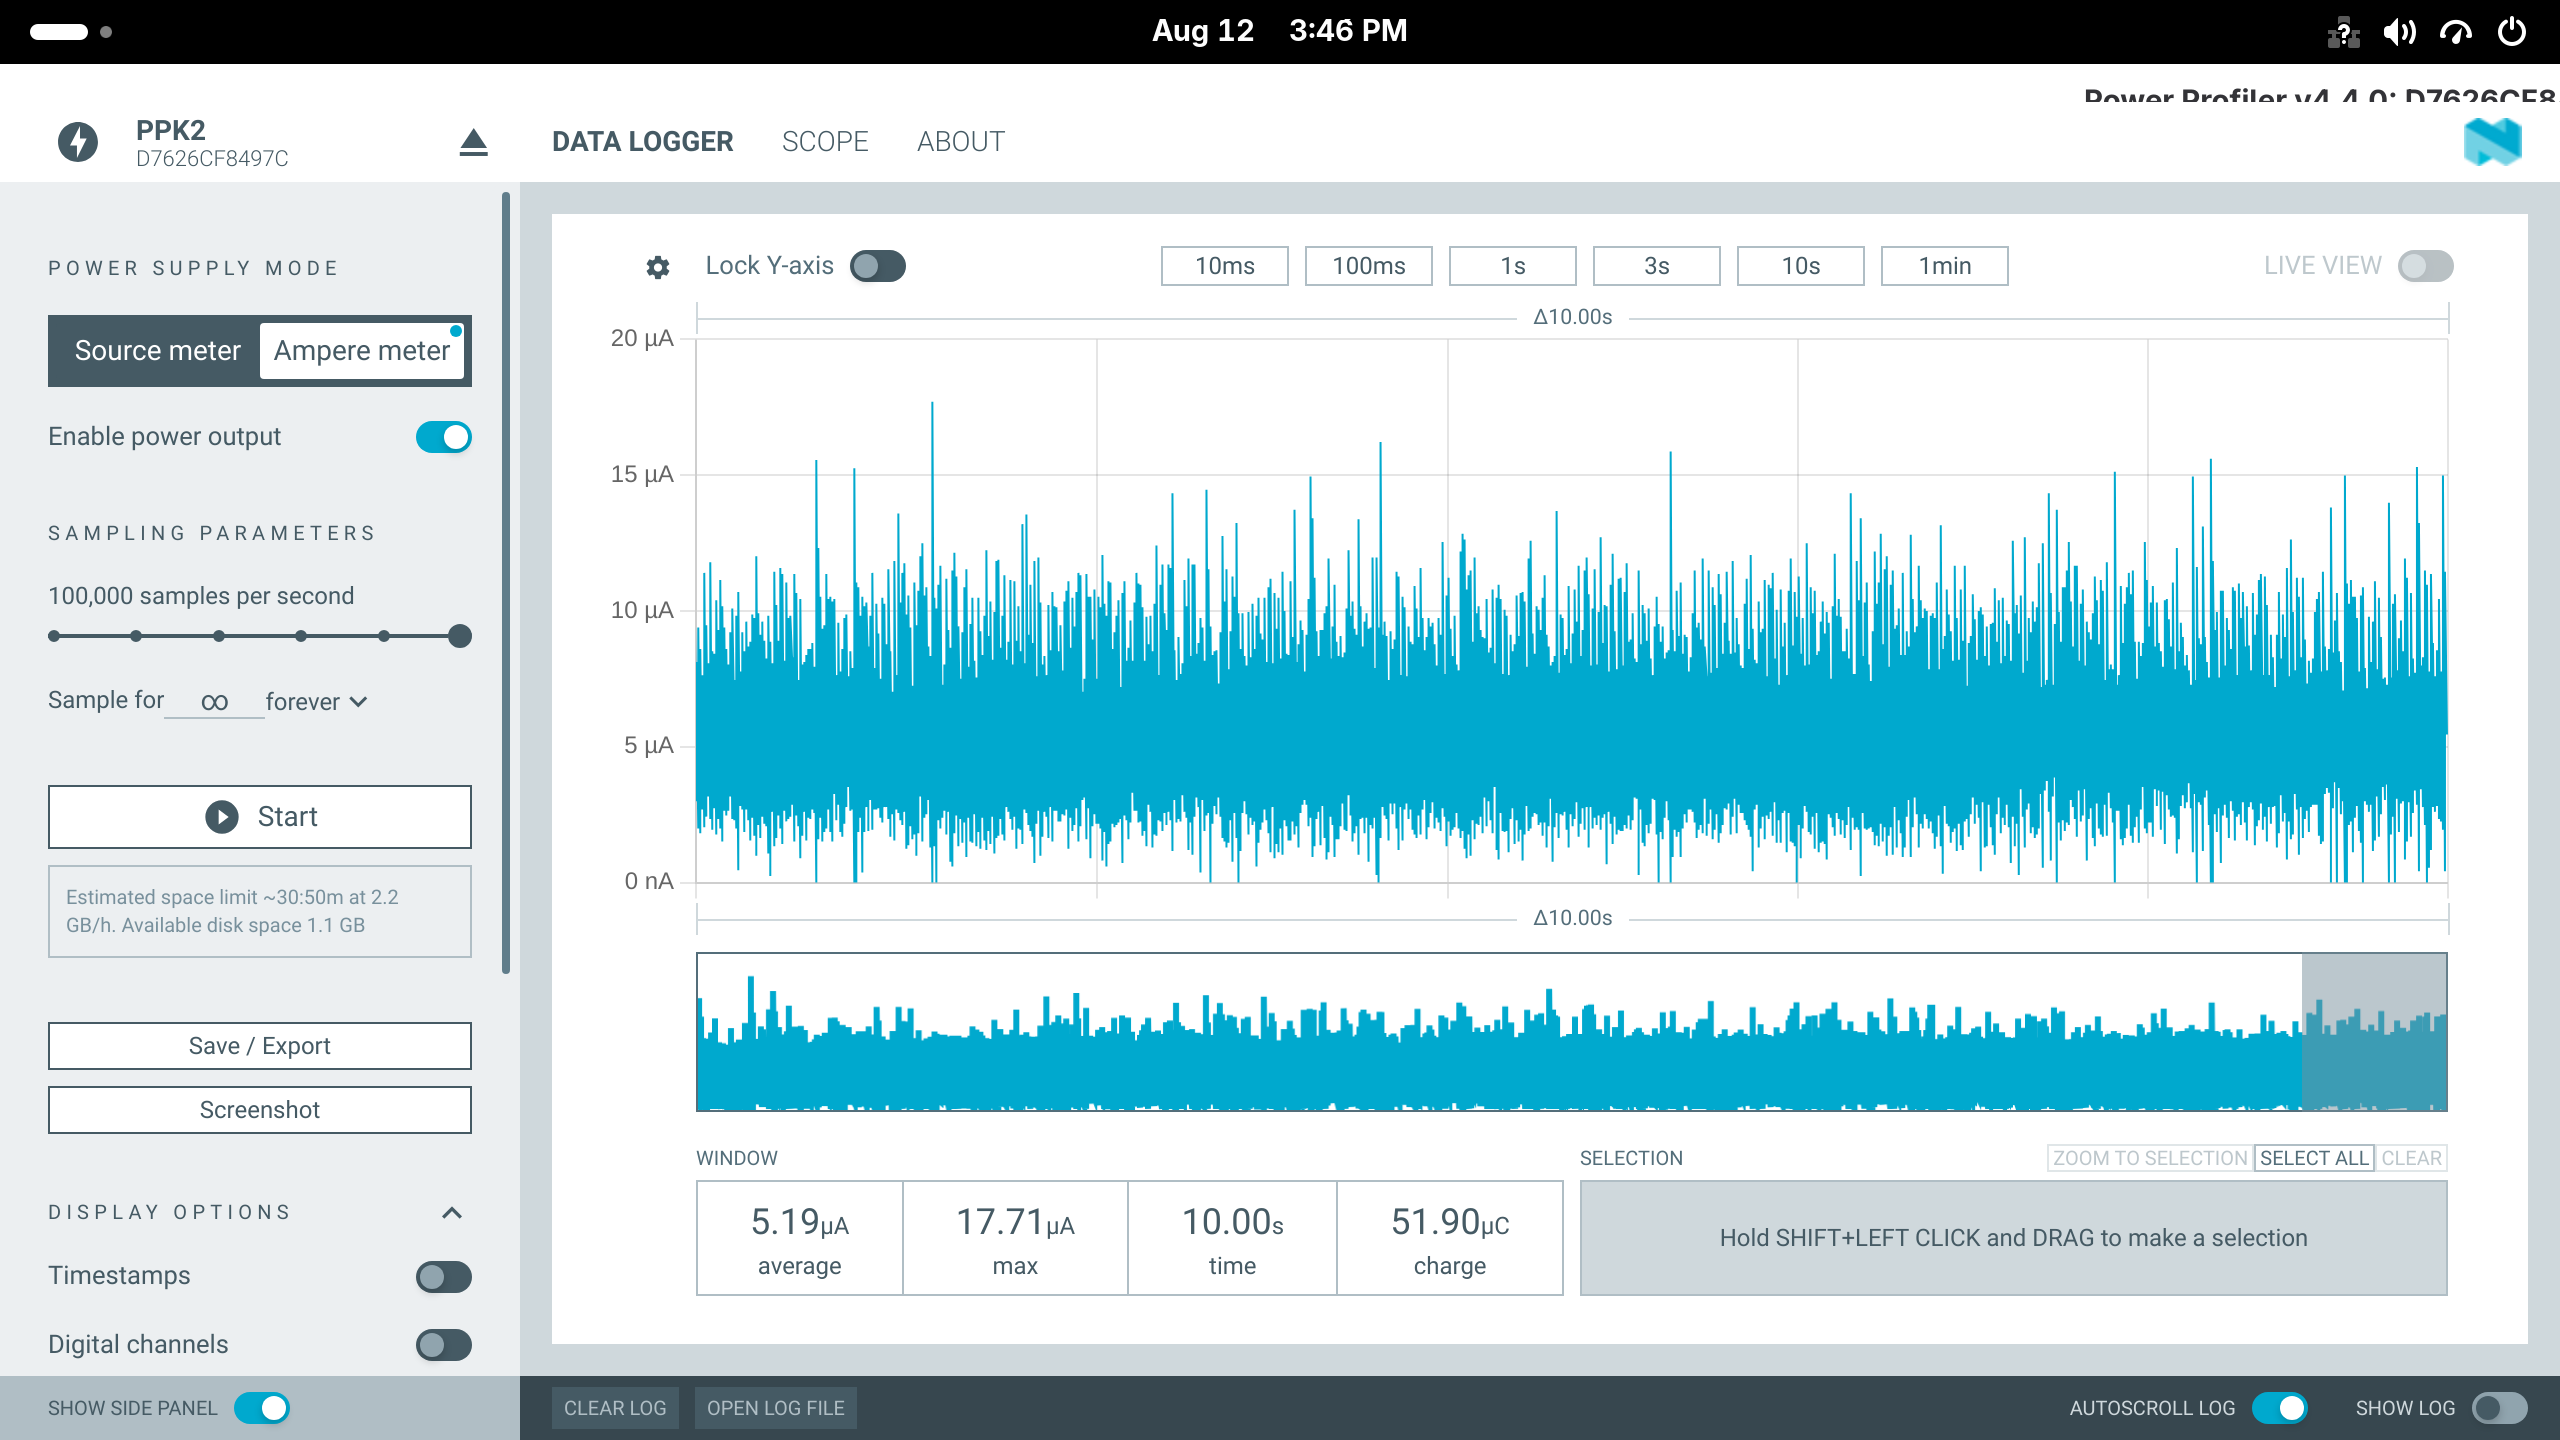Click the minimap overview selection window
The height and width of the screenshot is (1440, 2560).
[2374, 1032]
